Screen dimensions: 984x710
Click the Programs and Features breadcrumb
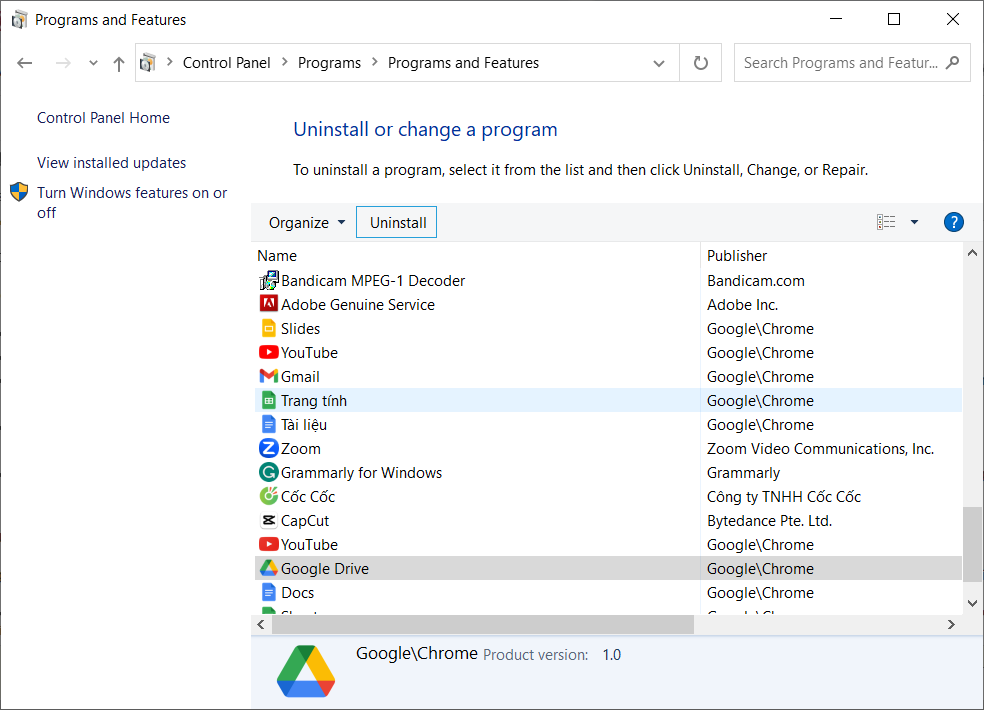463,63
